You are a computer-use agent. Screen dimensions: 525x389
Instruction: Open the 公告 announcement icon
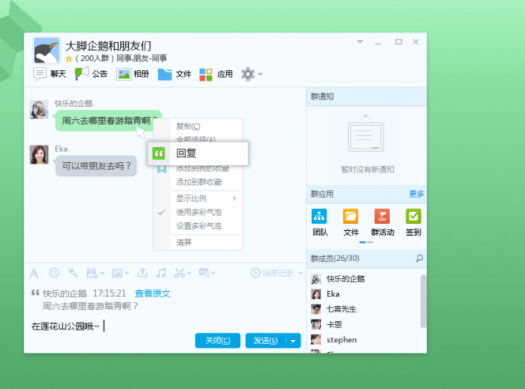point(82,73)
